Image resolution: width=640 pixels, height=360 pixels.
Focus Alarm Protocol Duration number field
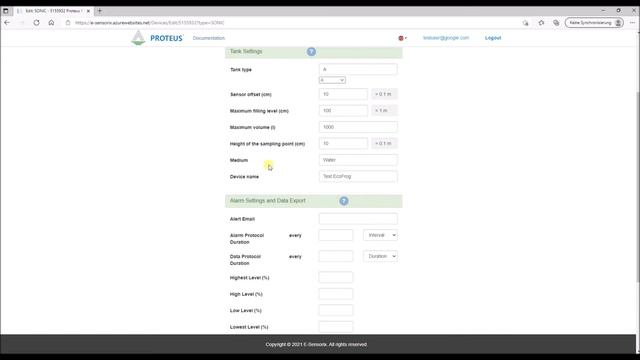coord(336,235)
